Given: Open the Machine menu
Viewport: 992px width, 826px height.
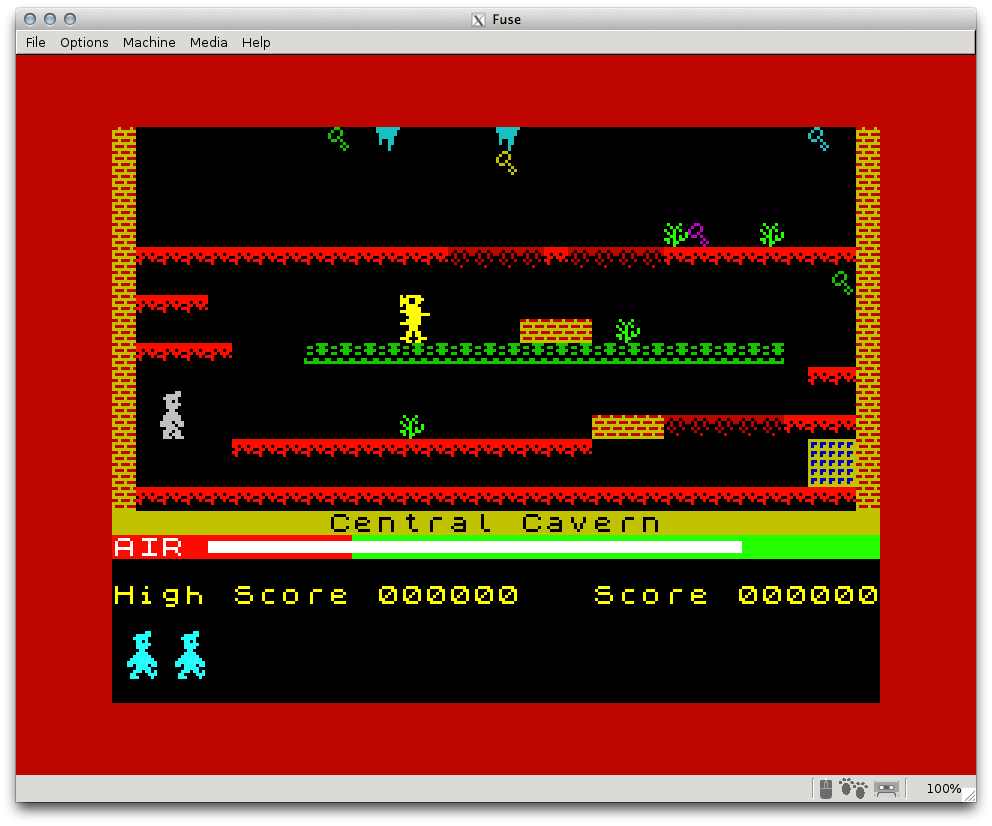Looking at the screenshot, I should [149, 43].
